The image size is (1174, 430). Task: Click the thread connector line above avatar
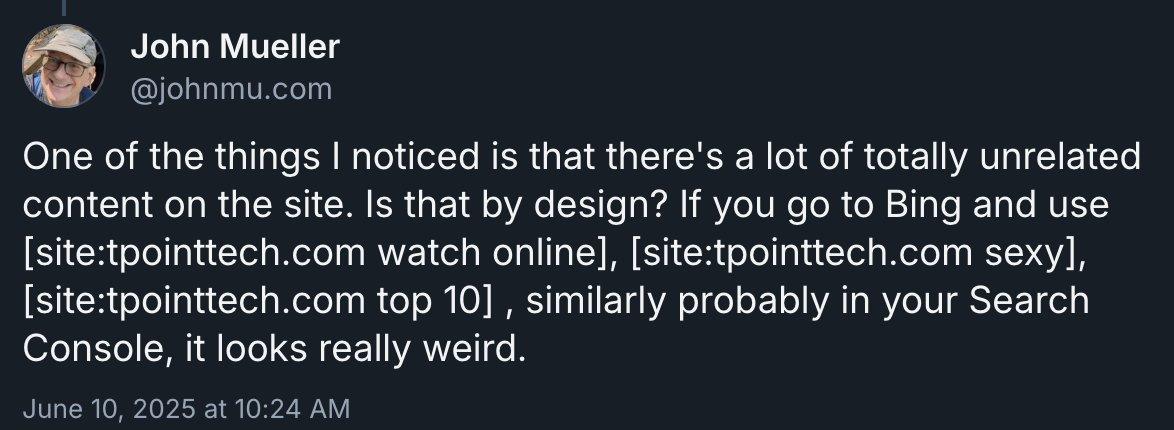point(64,7)
